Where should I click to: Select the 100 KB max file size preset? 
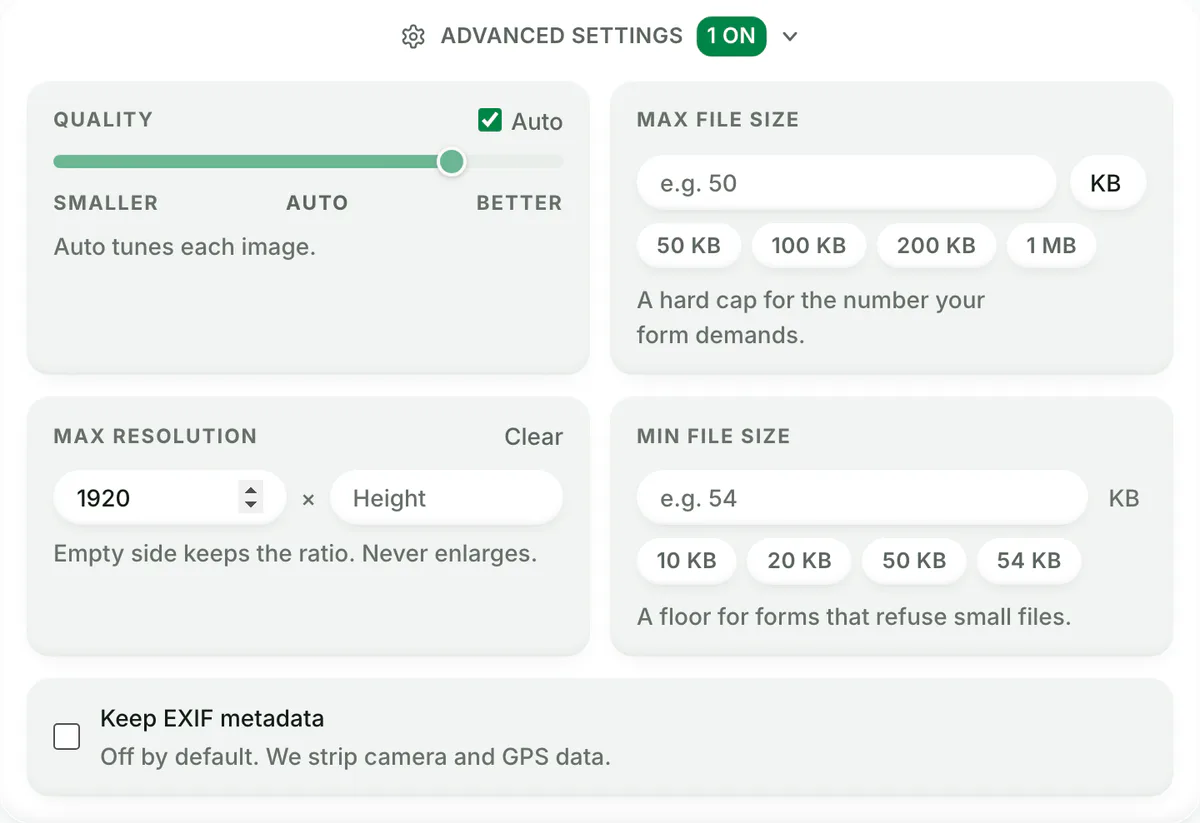(x=809, y=245)
